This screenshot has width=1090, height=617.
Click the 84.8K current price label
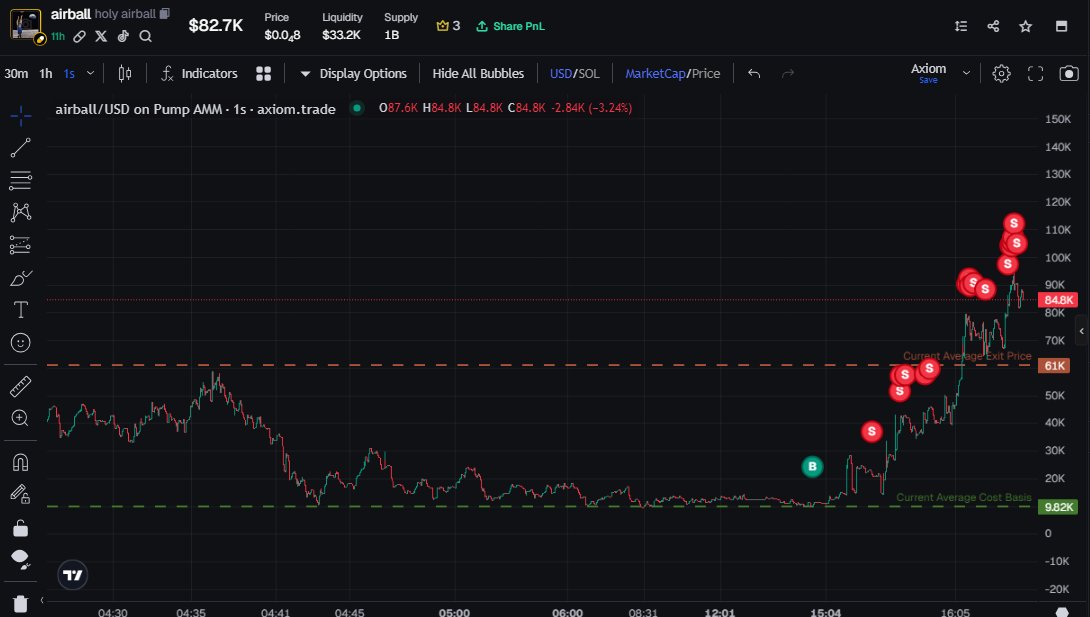coord(1057,300)
